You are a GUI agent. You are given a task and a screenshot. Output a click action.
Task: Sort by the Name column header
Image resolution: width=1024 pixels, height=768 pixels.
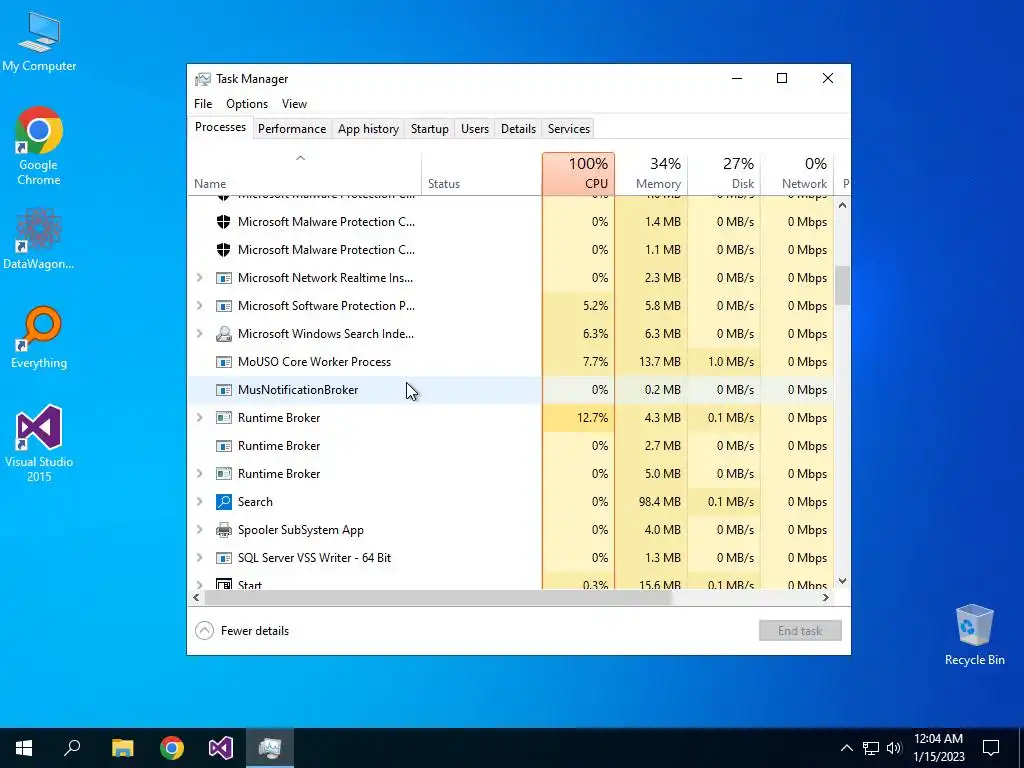coord(304,174)
